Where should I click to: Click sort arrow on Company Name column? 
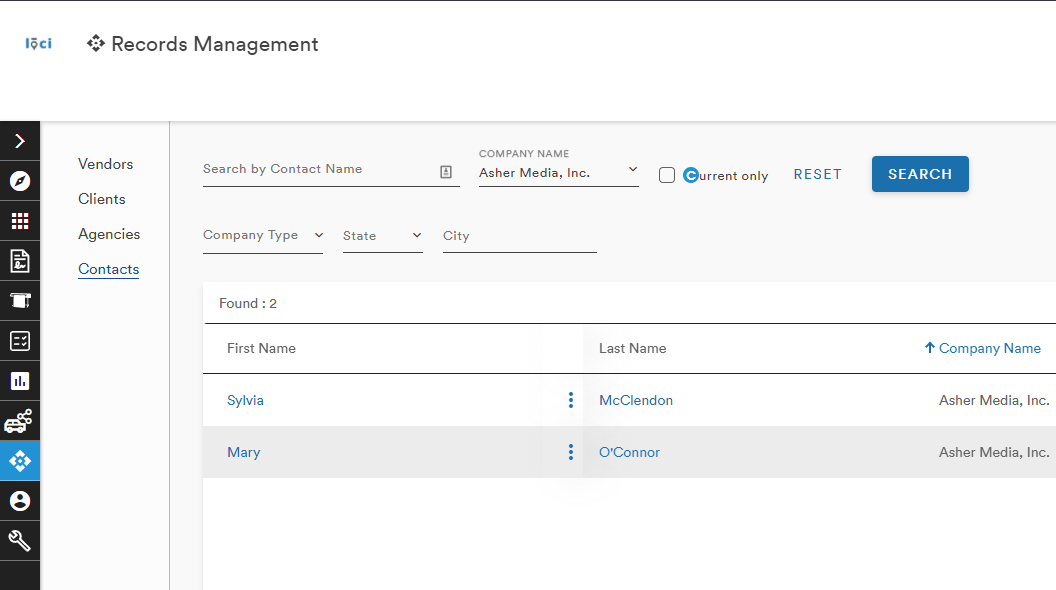(929, 348)
